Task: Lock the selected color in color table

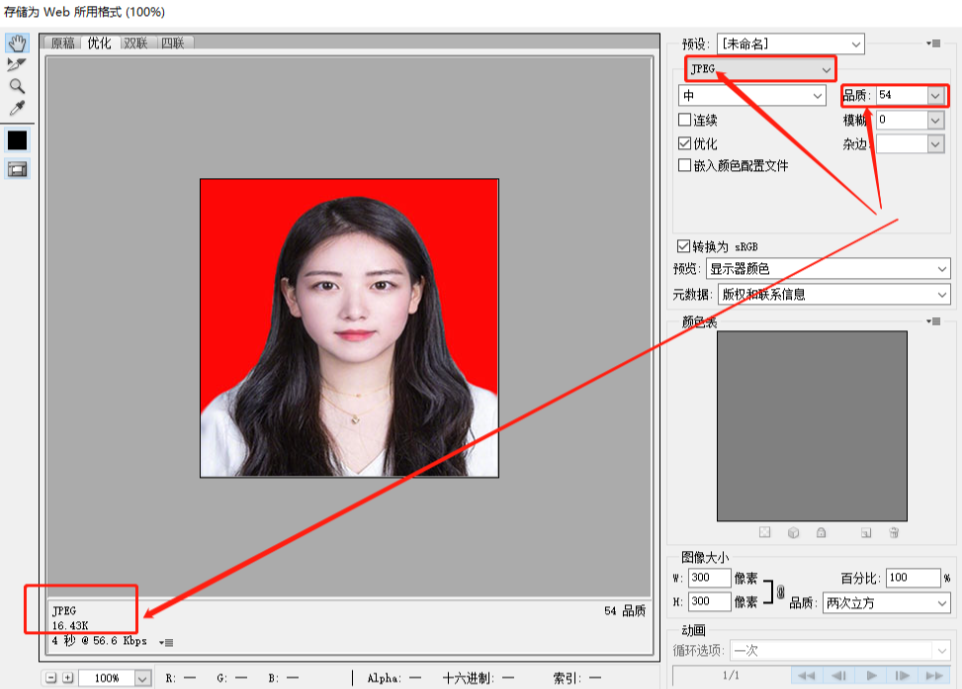Action: point(821,533)
